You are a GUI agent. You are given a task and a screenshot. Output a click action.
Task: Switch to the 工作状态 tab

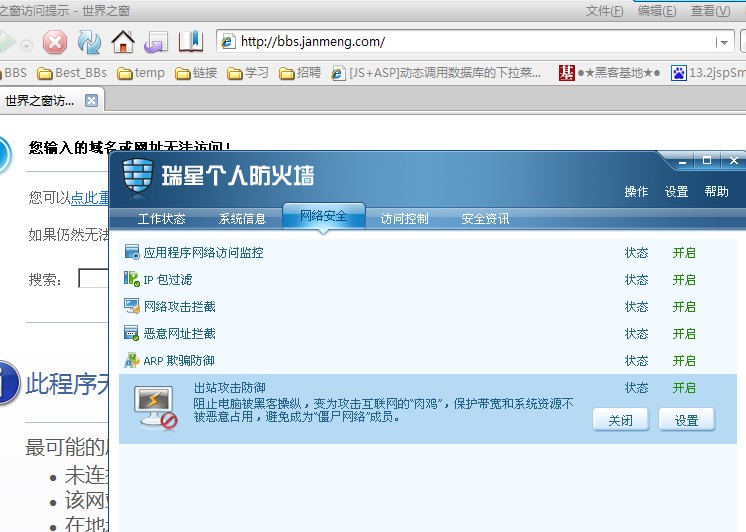[161, 219]
